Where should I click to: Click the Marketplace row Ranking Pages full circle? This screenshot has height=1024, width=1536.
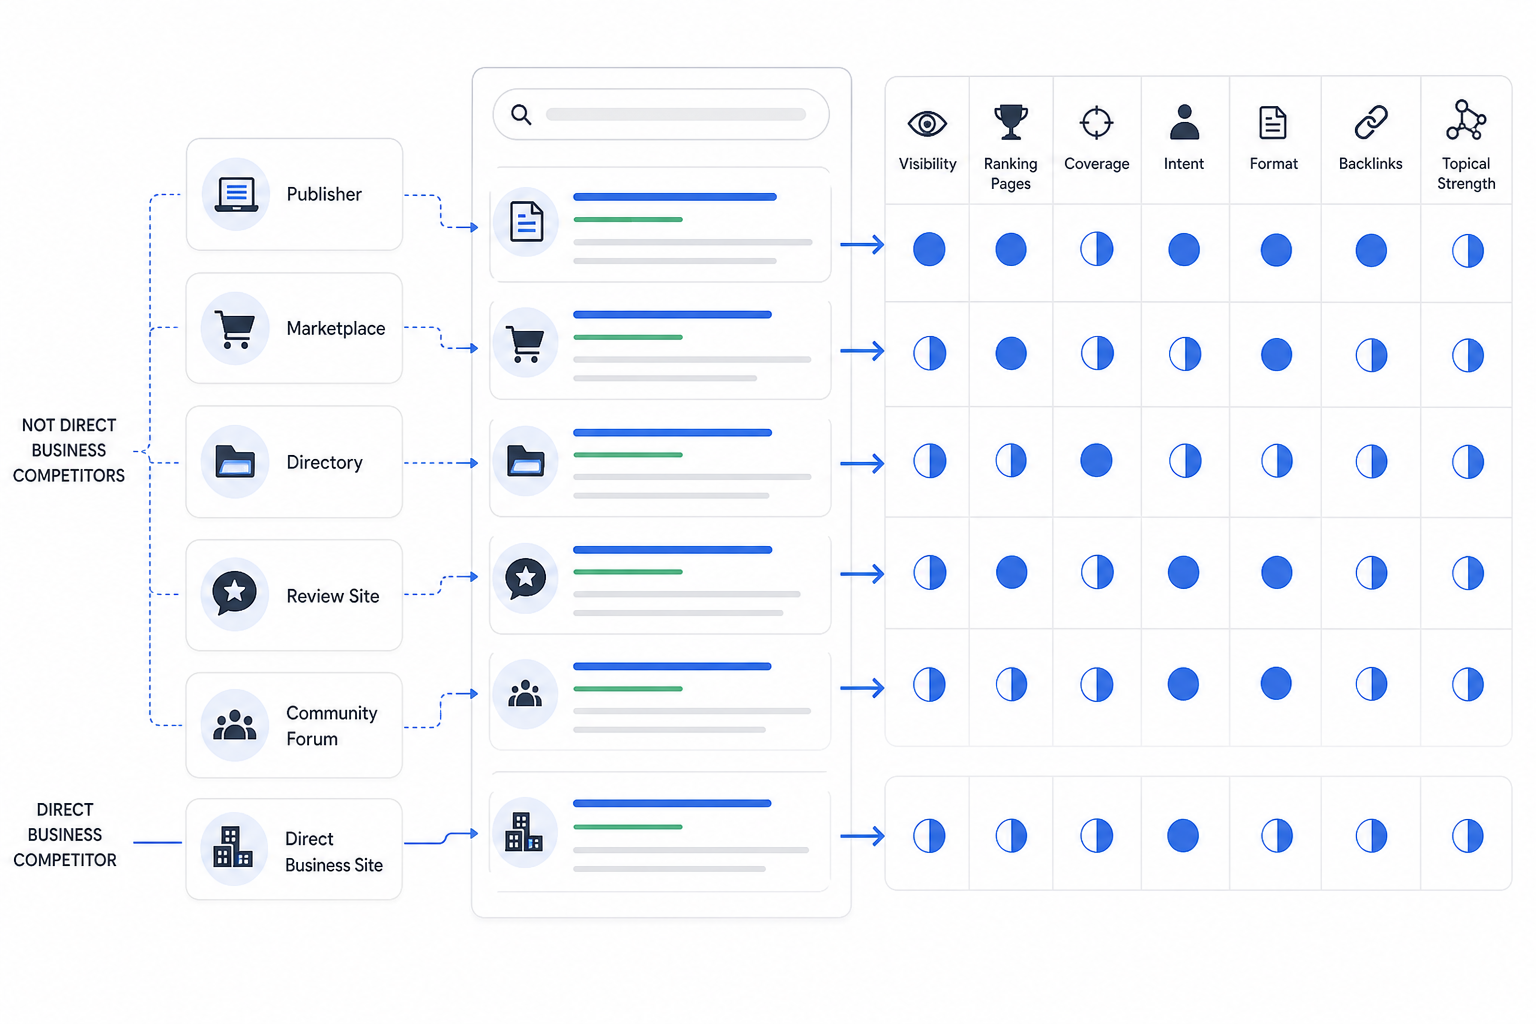tap(1011, 353)
